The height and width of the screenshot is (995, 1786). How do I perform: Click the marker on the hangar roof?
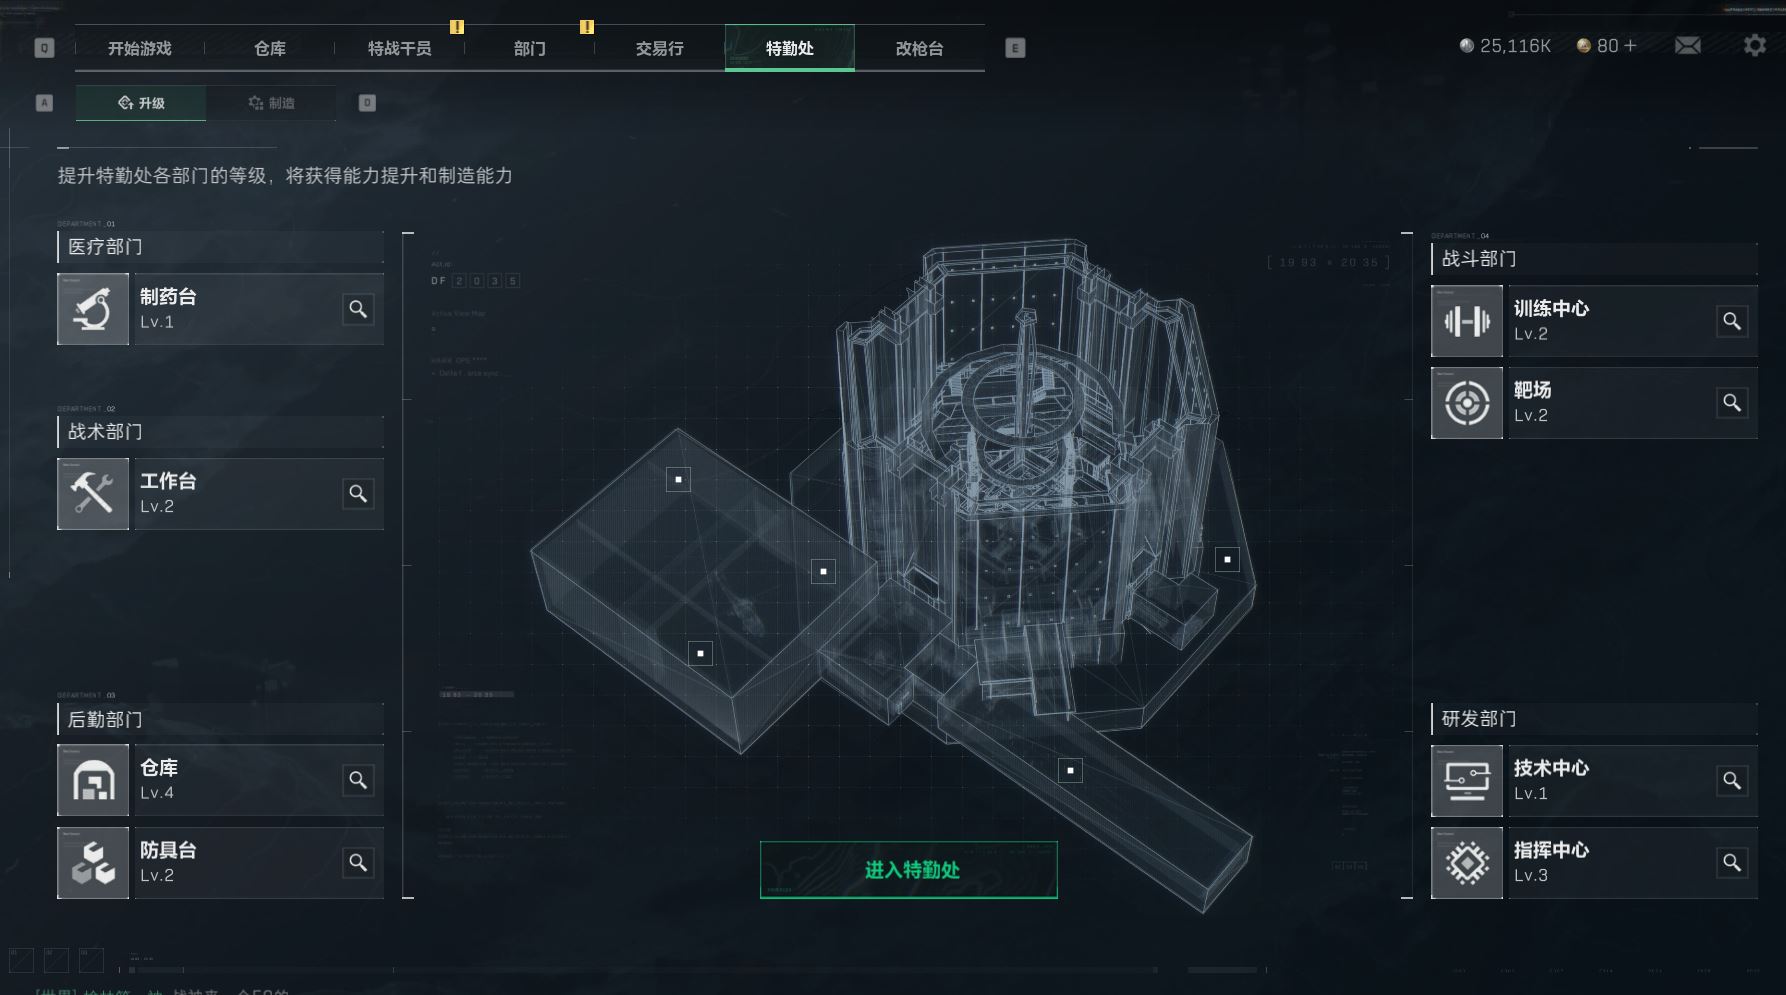[678, 479]
